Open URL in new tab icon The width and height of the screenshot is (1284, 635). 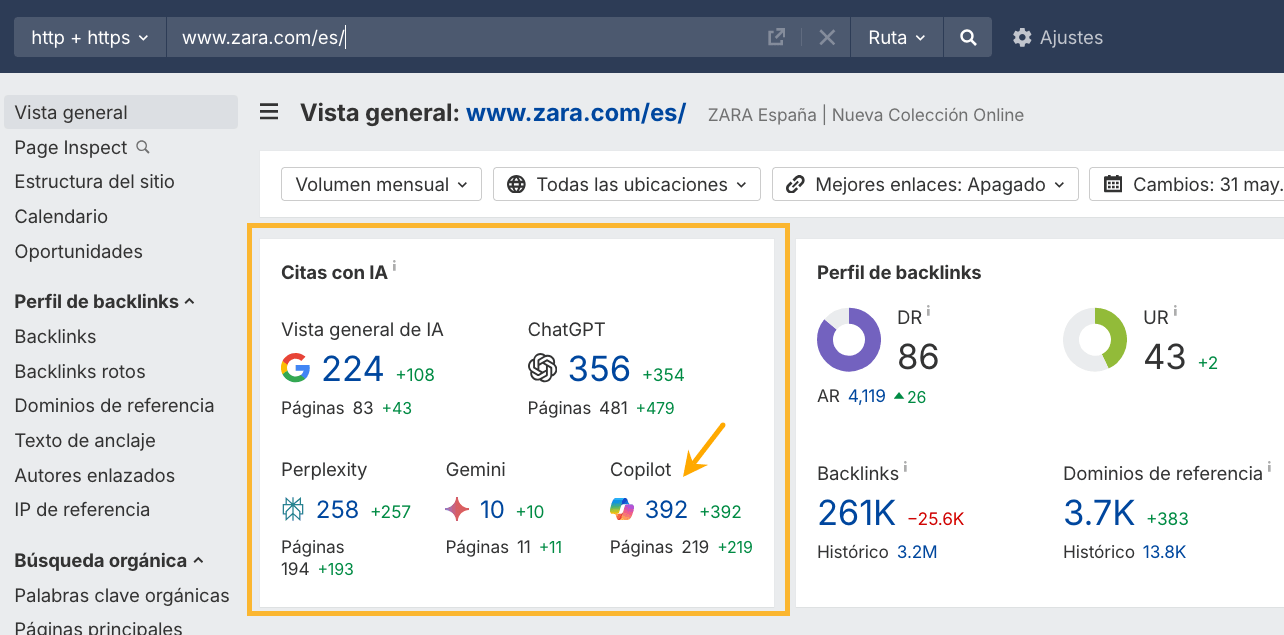point(776,37)
